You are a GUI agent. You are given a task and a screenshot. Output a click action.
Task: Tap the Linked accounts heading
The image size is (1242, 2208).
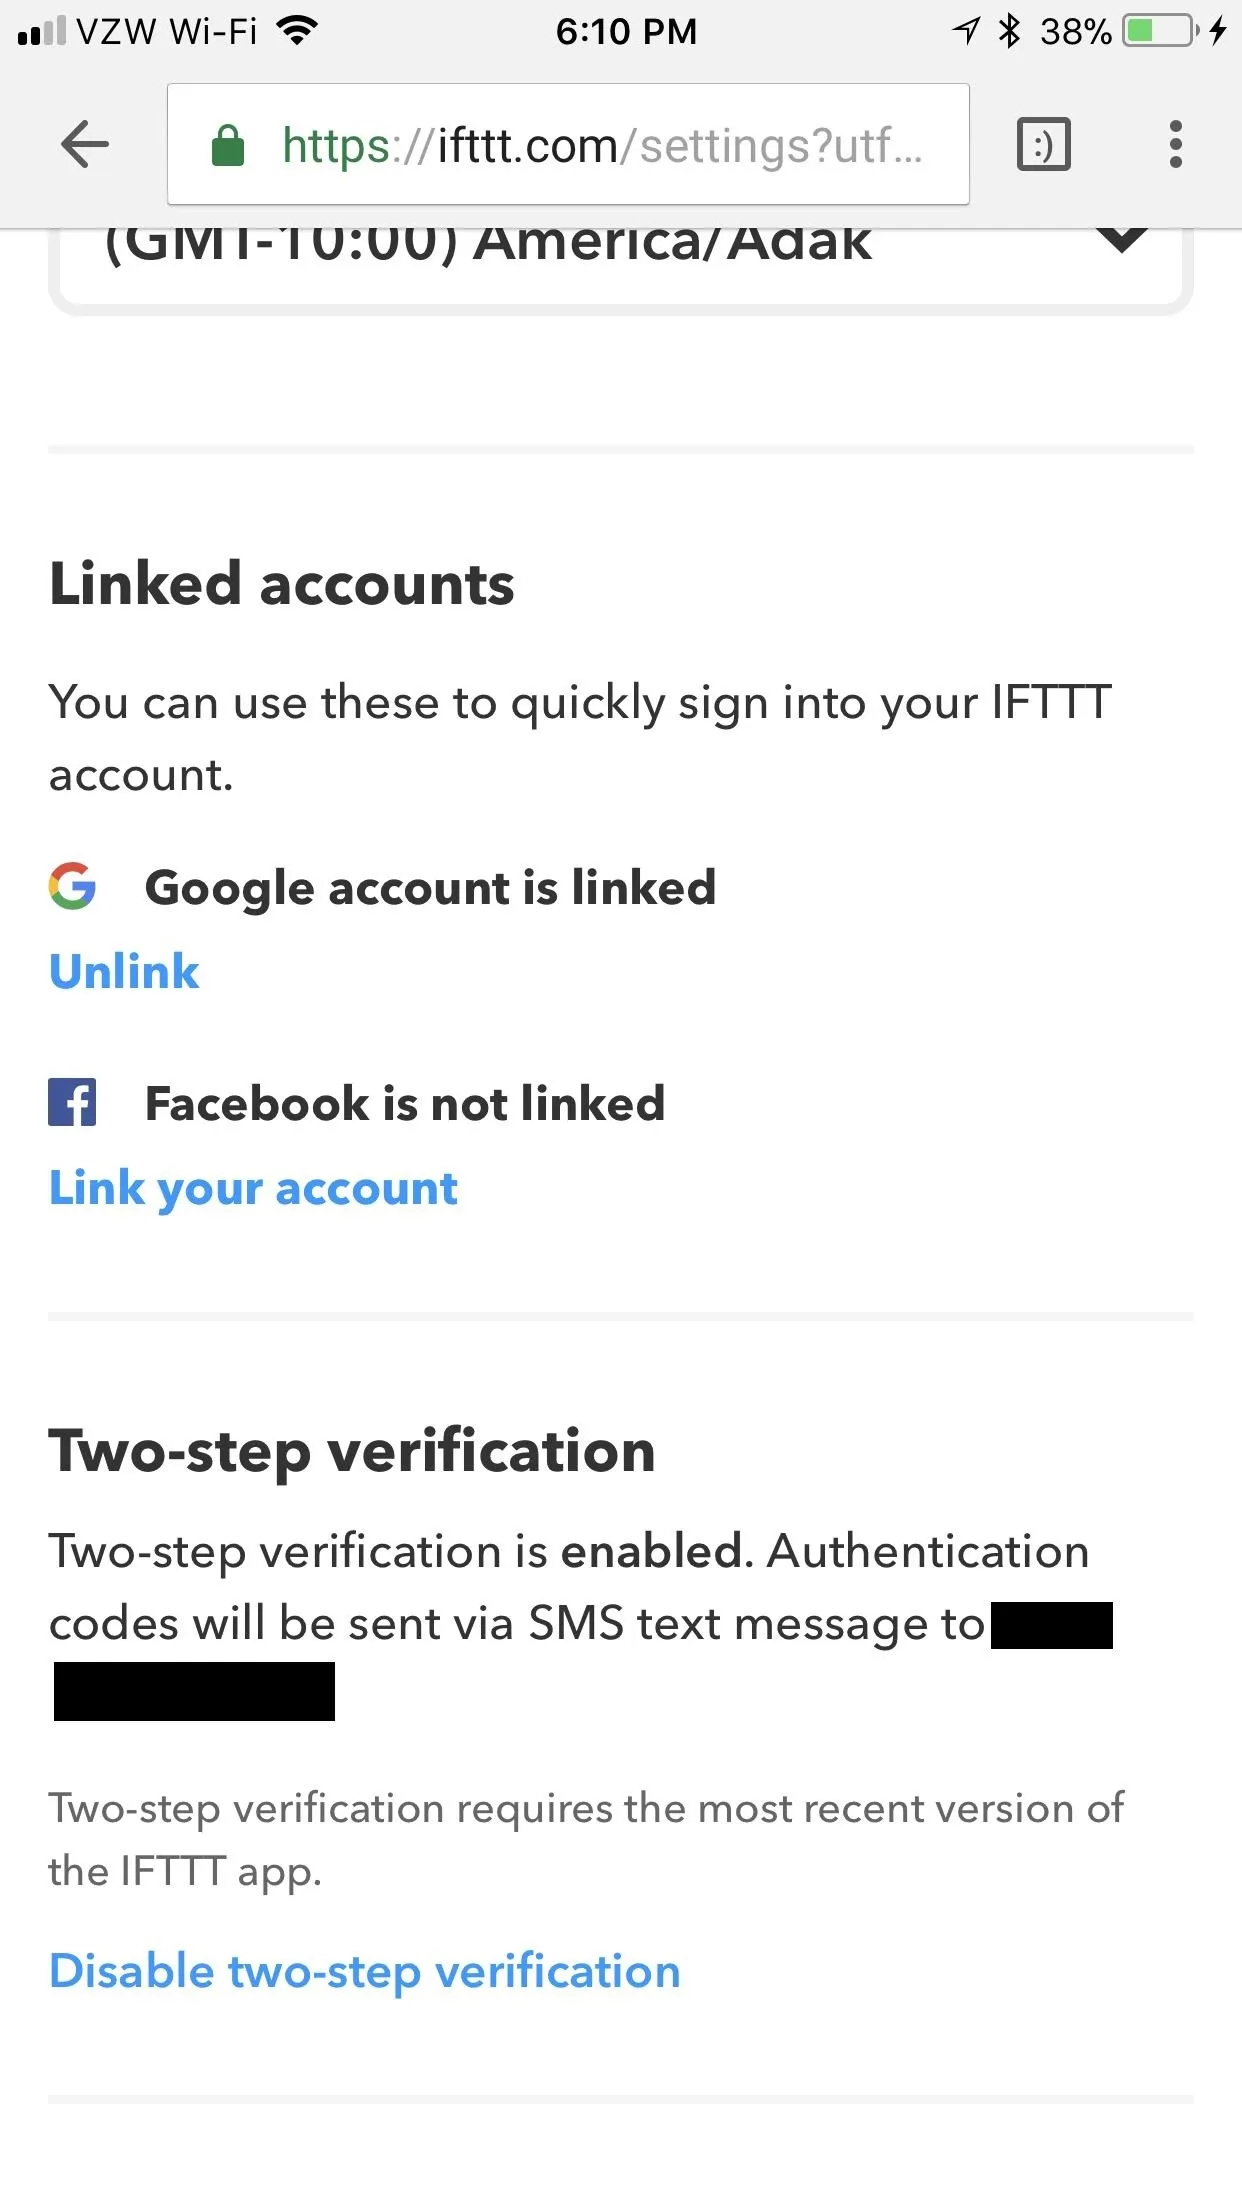(282, 584)
